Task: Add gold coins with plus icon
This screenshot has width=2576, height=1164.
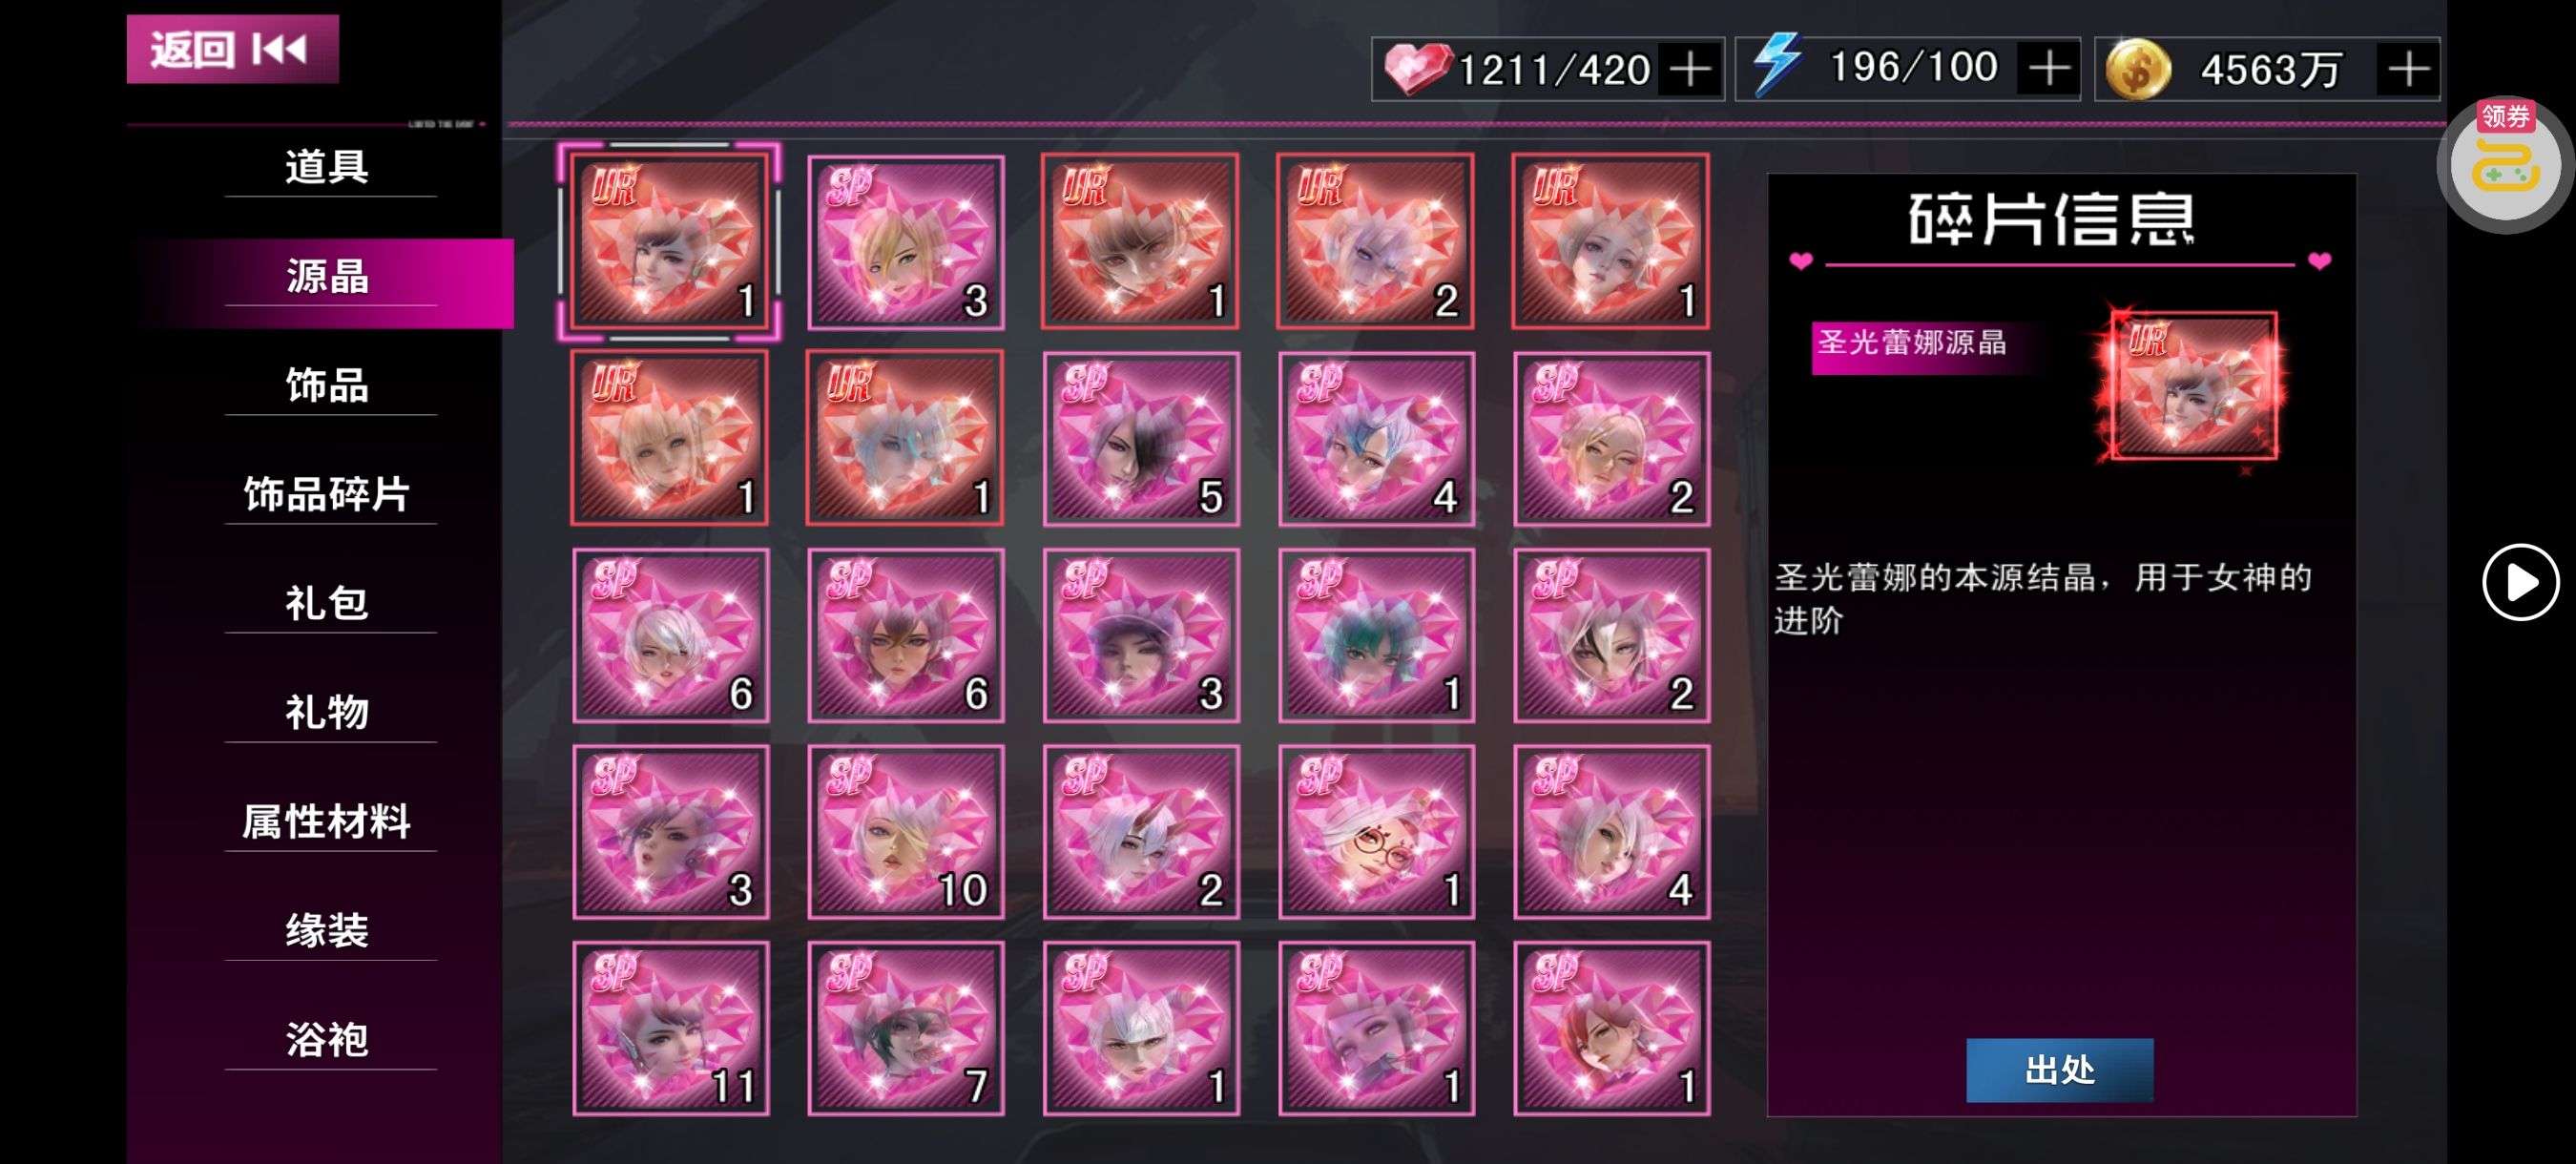Action: pyautogui.click(x=2407, y=69)
